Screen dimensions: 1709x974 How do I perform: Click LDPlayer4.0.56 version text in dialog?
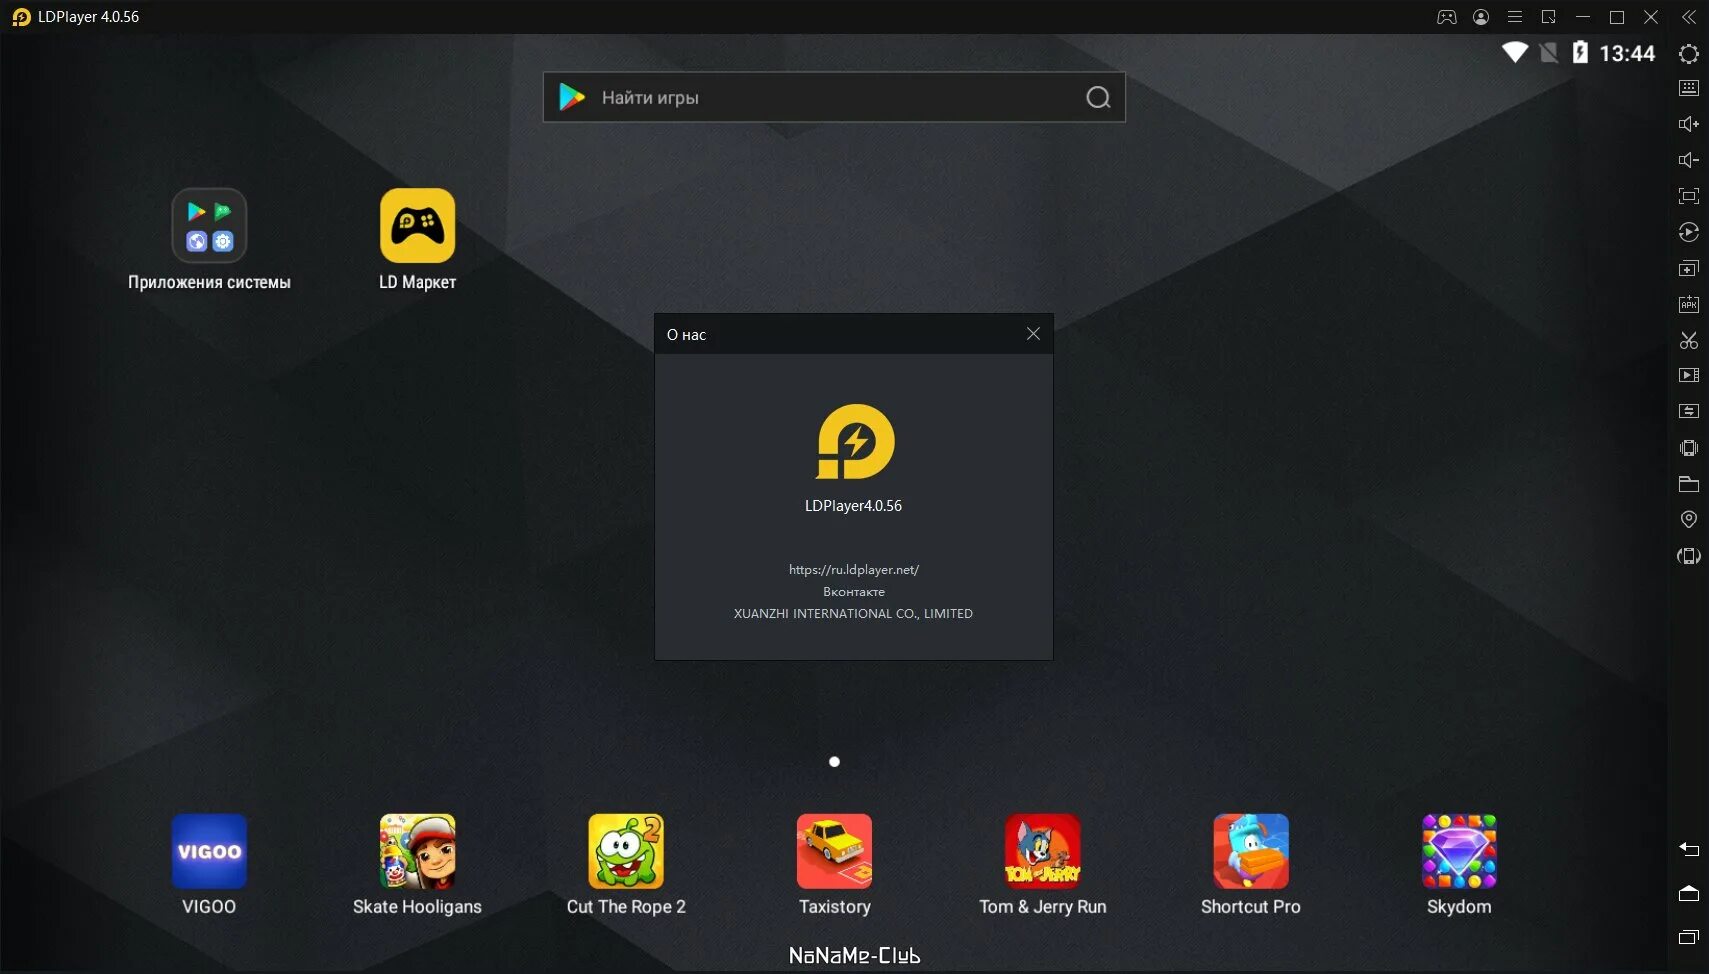pos(853,506)
